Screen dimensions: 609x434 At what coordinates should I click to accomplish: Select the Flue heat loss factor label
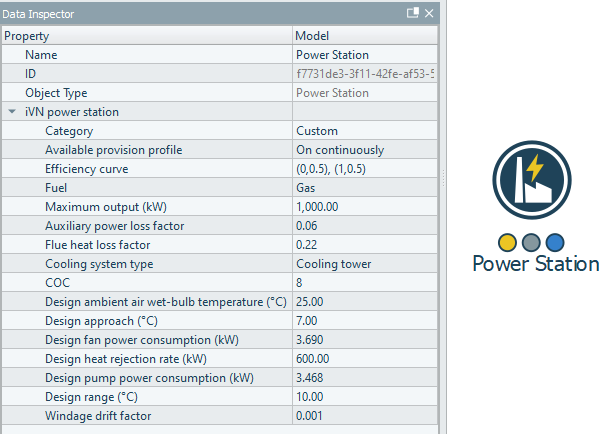(97, 245)
